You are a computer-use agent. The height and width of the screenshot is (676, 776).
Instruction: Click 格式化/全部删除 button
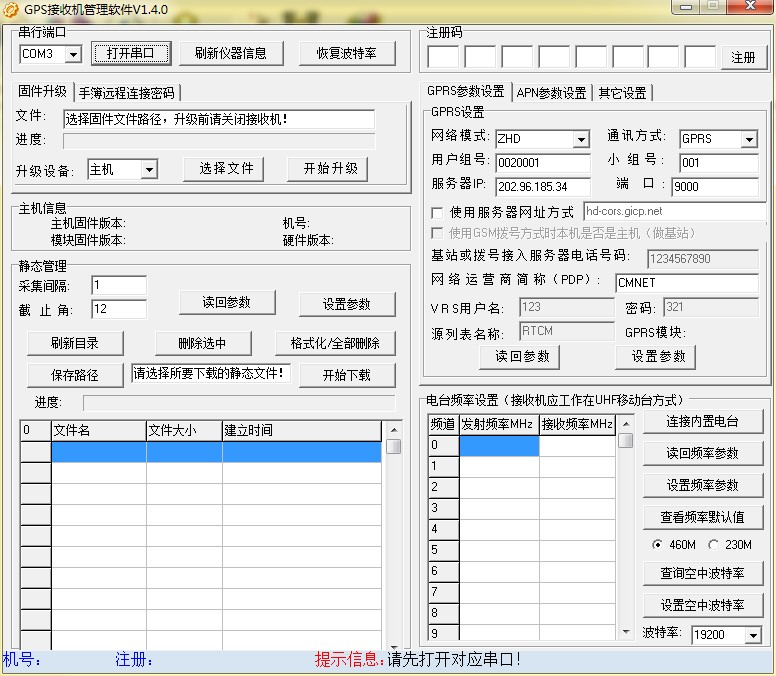[x=336, y=343]
